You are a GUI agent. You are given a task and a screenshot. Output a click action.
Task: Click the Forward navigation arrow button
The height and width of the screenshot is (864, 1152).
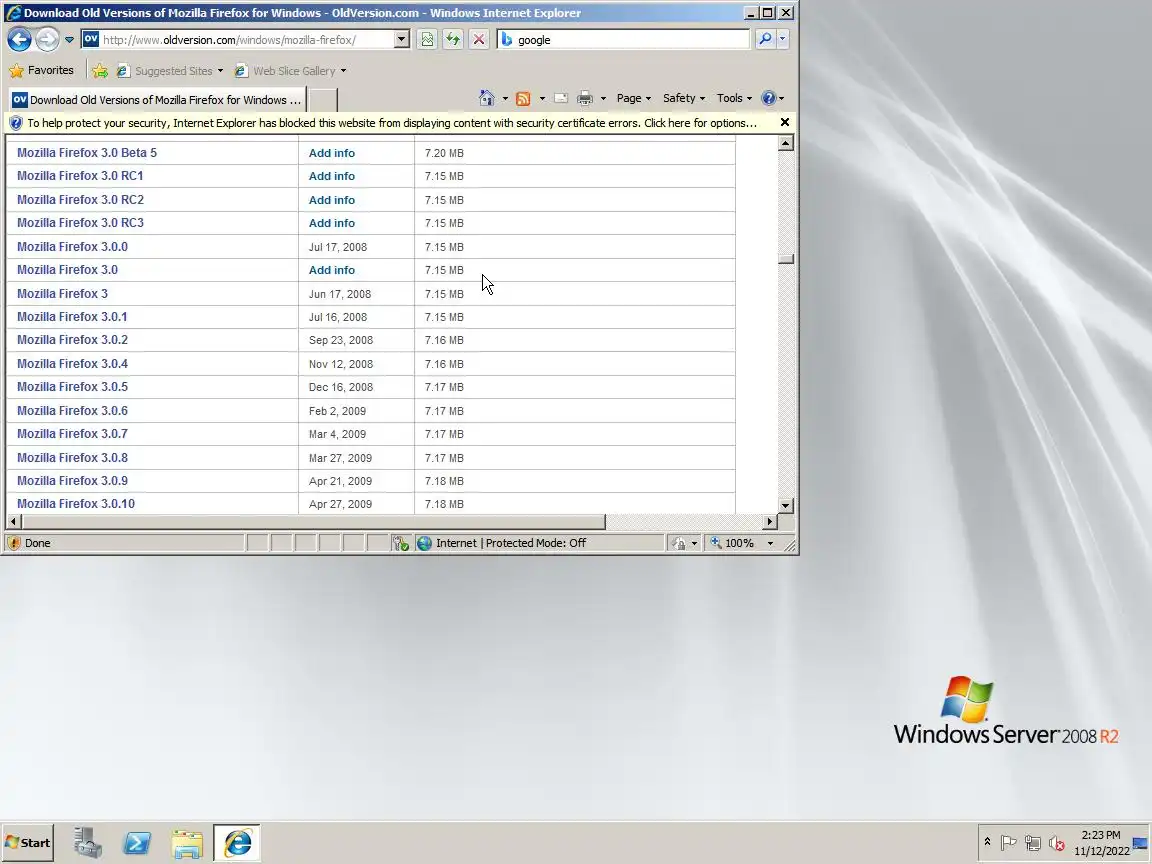47,40
